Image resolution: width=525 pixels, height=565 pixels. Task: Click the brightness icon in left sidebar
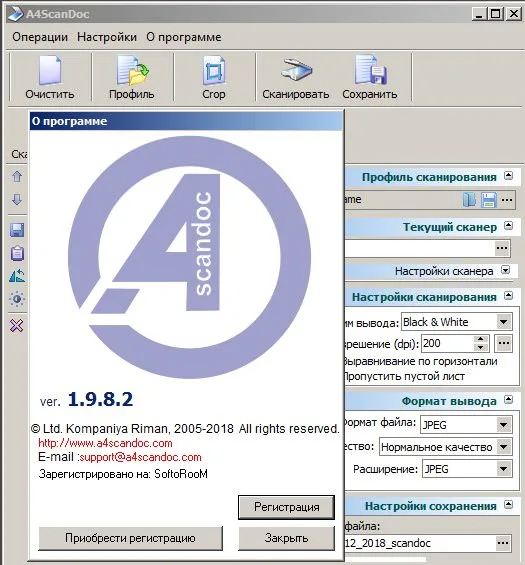pyautogui.click(x=17, y=299)
